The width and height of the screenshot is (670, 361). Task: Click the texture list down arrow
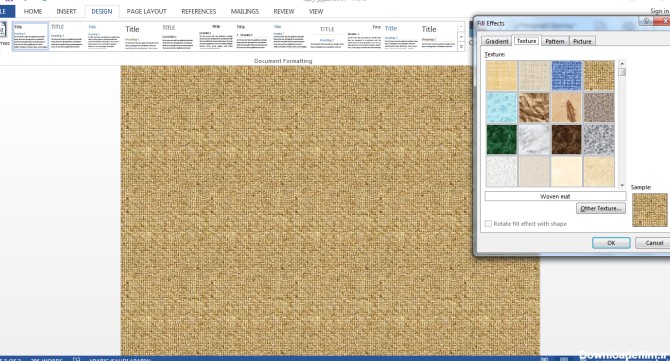622,185
